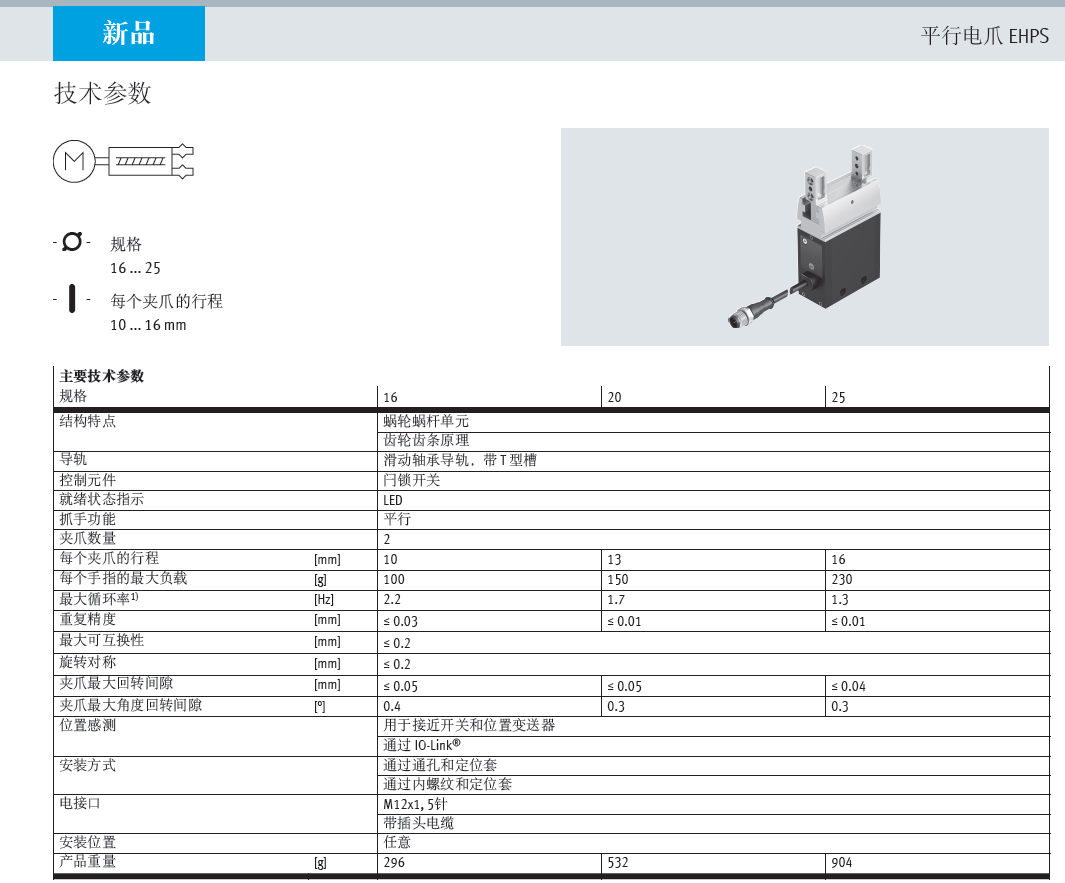Click the [°] unit label

320,706
